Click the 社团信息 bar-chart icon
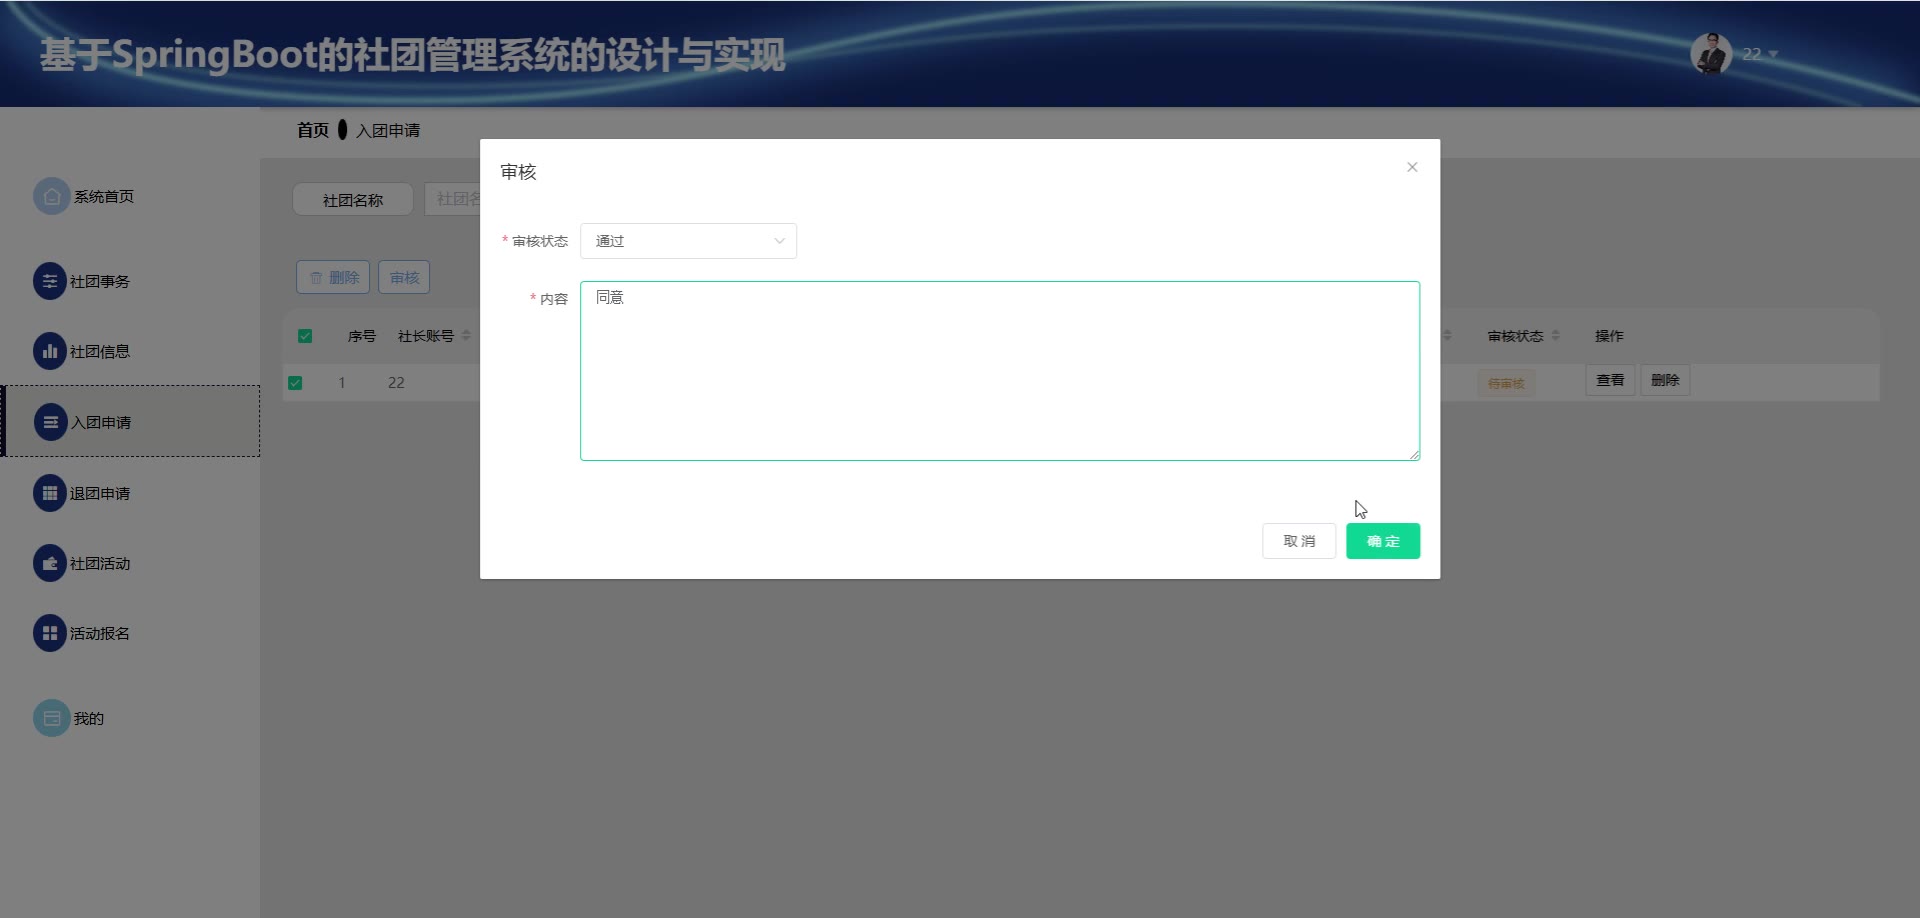1920x918 pixels. (x=50, y=351)
